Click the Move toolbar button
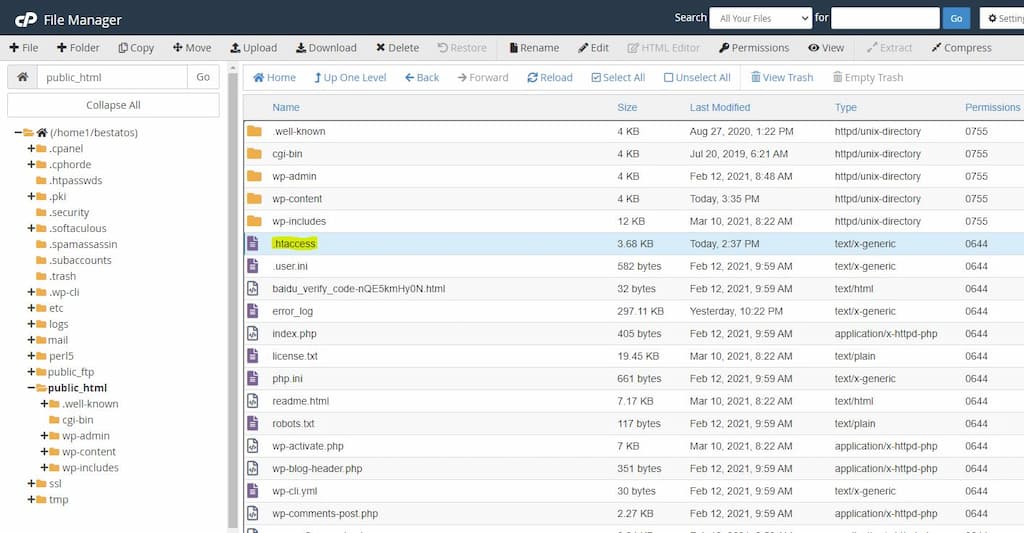Screen dimensions: 1024x533 click(192, 48)
